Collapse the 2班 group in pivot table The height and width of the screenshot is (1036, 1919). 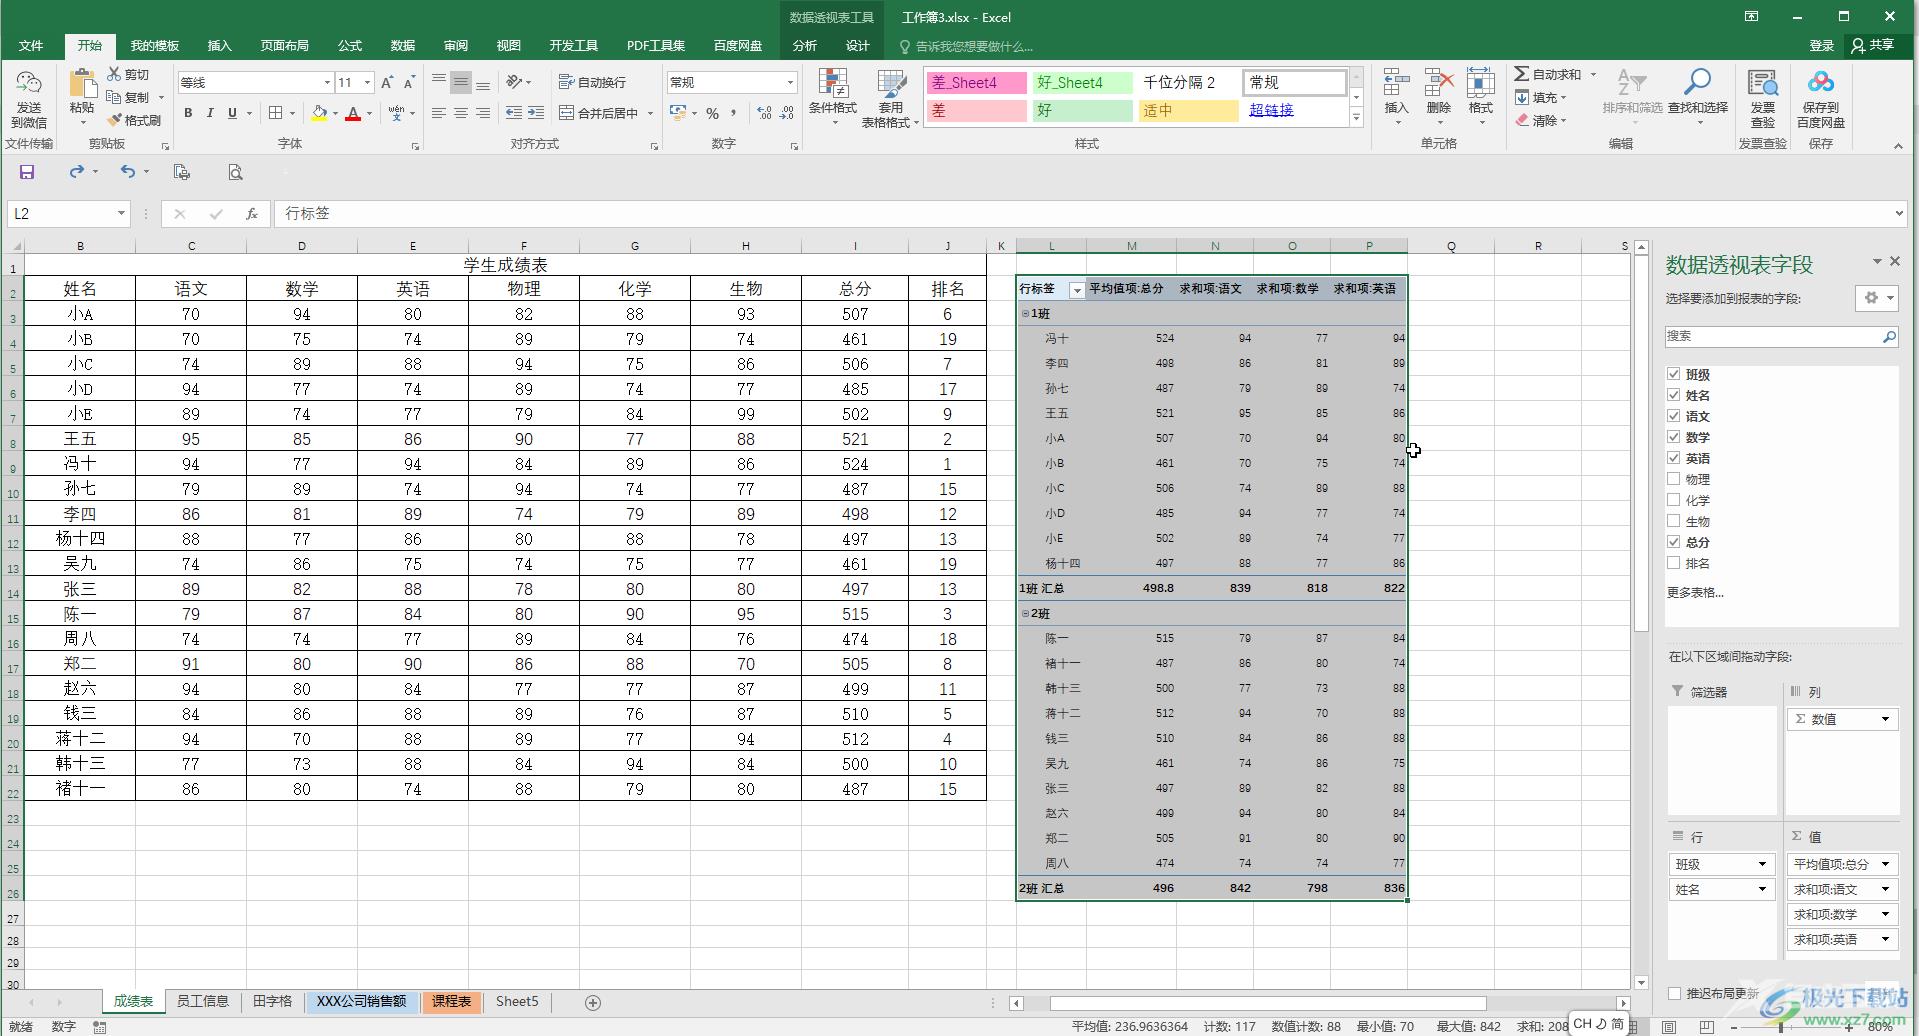[x=1025, y=614]
